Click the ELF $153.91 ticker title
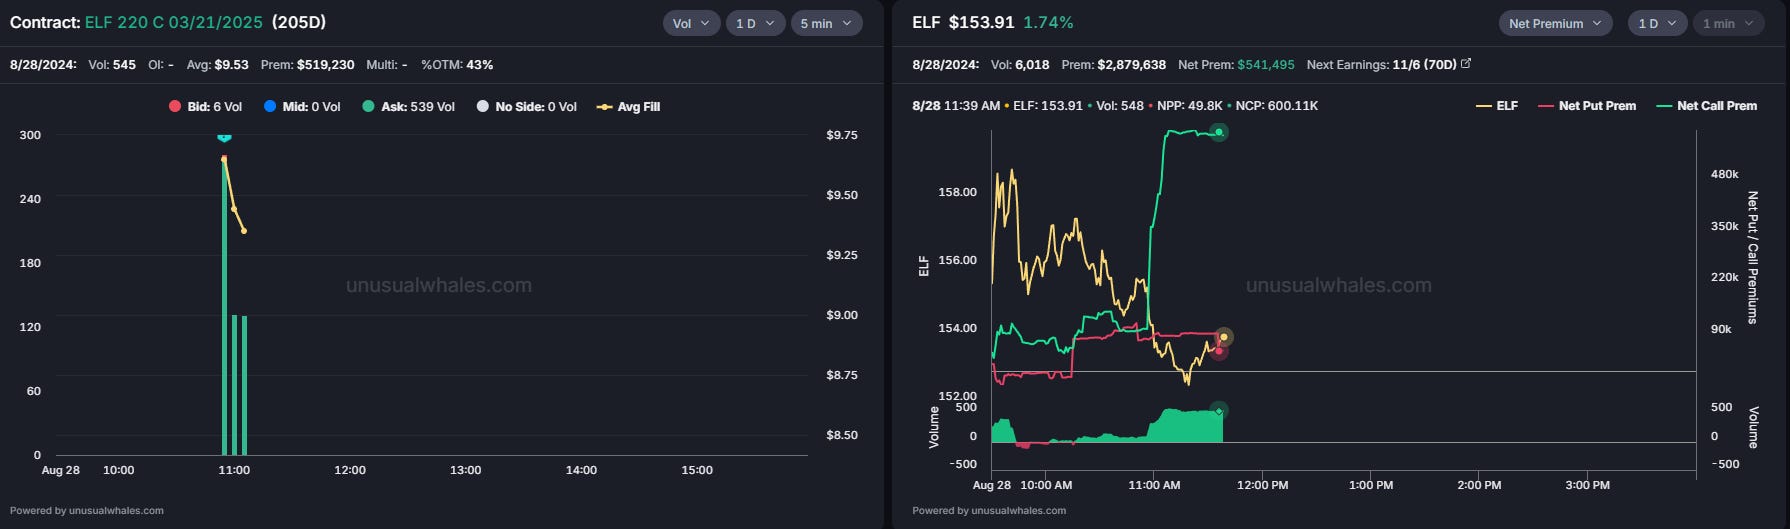The height and width of the screenshot is (529, 1790). click(963, 22)
